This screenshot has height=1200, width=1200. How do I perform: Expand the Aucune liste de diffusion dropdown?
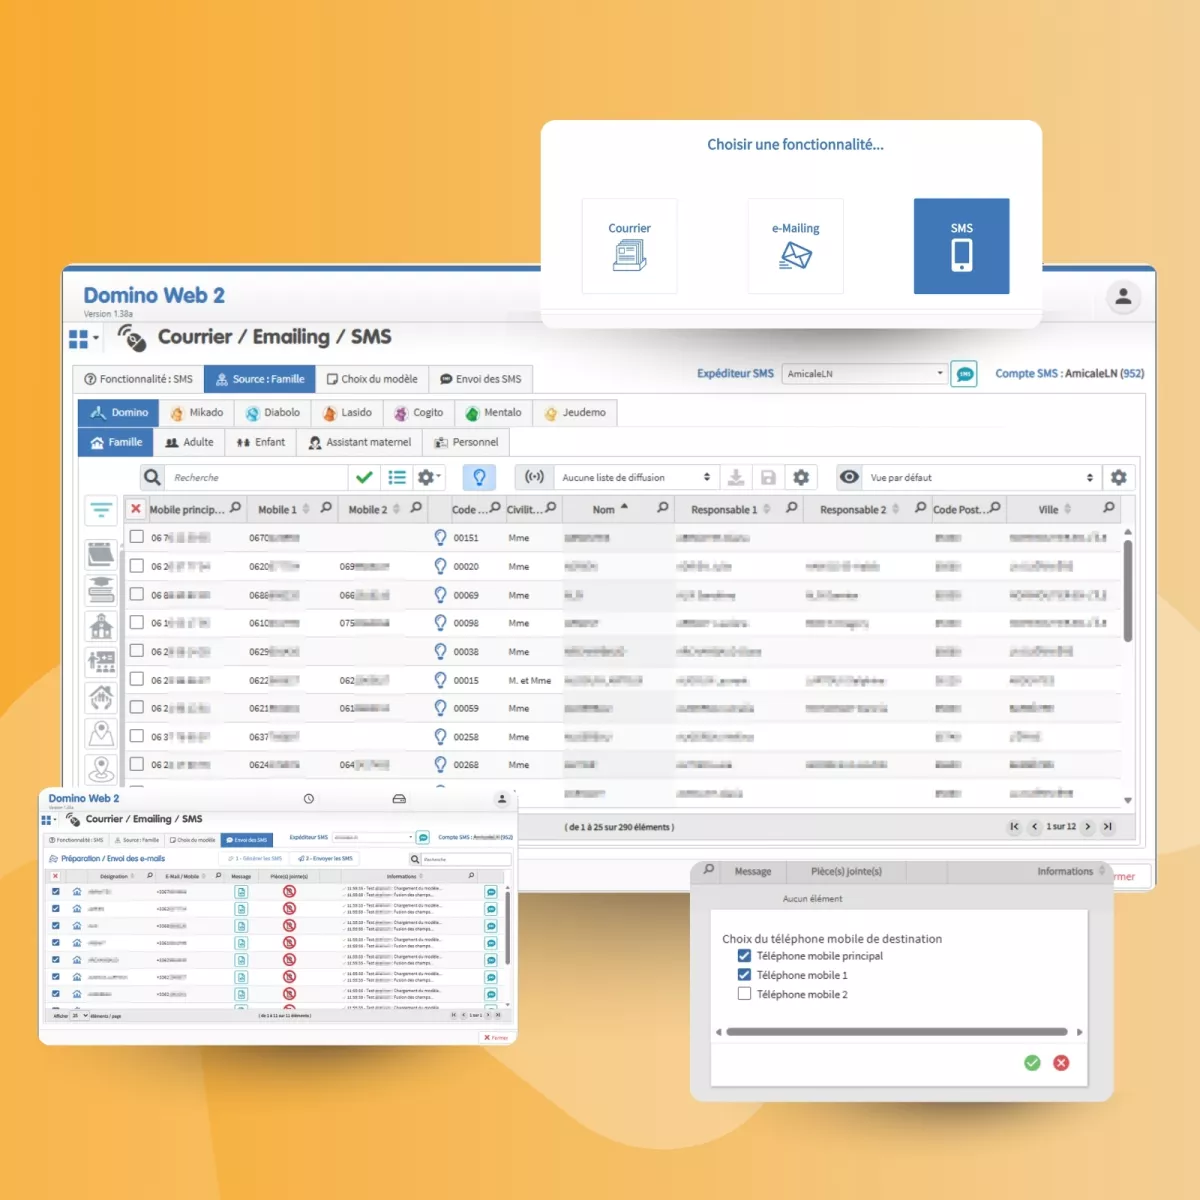[635, 478]
